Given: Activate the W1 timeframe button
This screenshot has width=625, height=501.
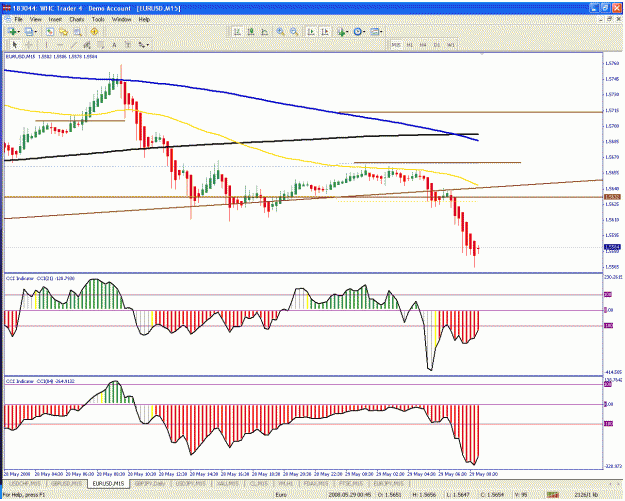Looking at the screenshot, I should 450,45.
